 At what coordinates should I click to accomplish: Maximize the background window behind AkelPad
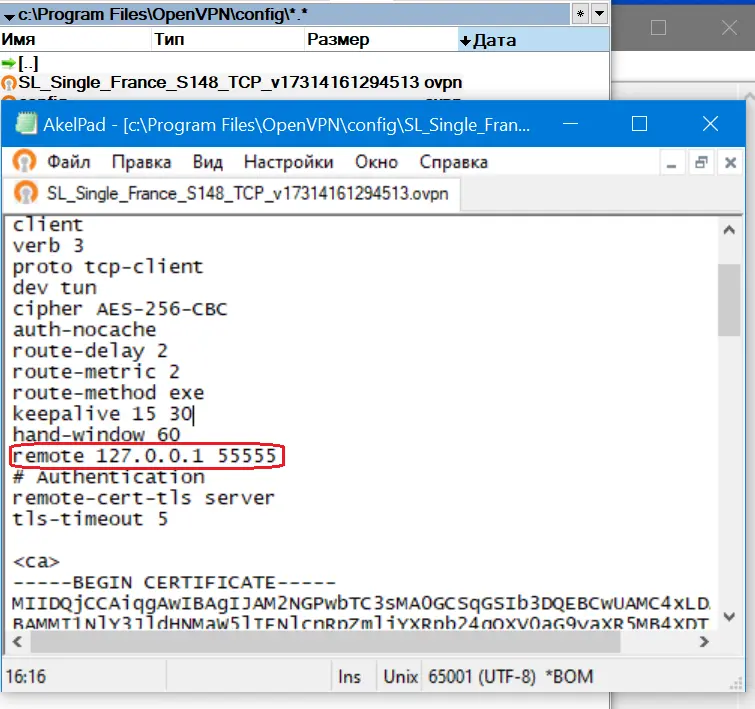[658, 27]
